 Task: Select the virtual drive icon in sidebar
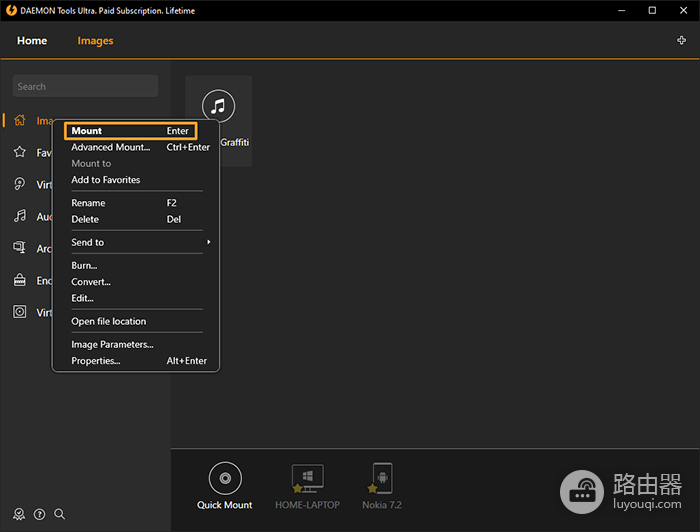(20, 312)
